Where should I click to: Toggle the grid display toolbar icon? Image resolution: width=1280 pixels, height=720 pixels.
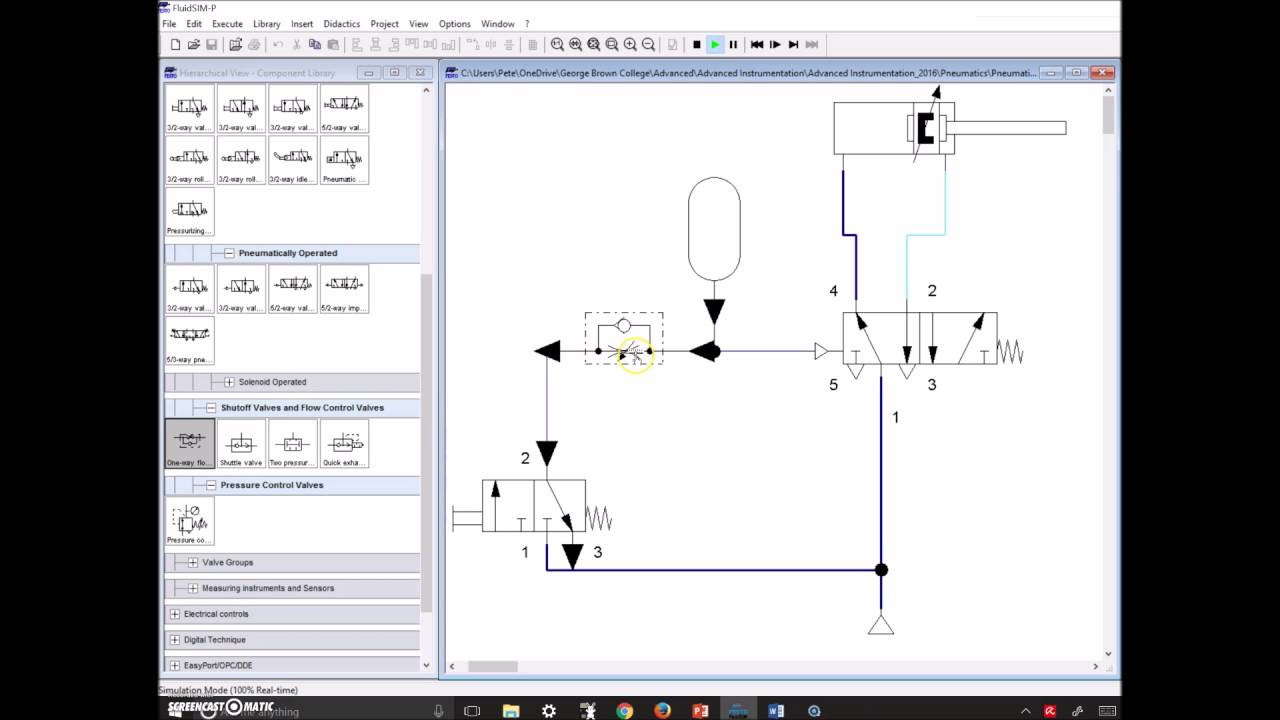[x=532, y=44]
